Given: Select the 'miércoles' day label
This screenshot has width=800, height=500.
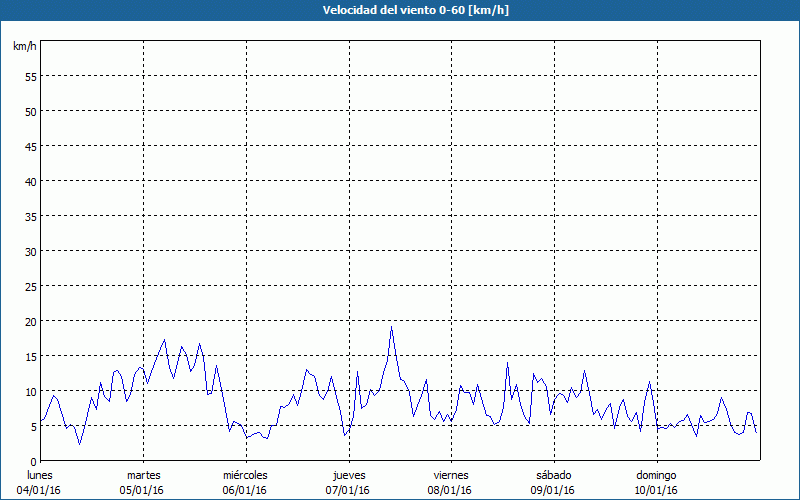Looking at the screenshot, I should [x=245, y=475].
